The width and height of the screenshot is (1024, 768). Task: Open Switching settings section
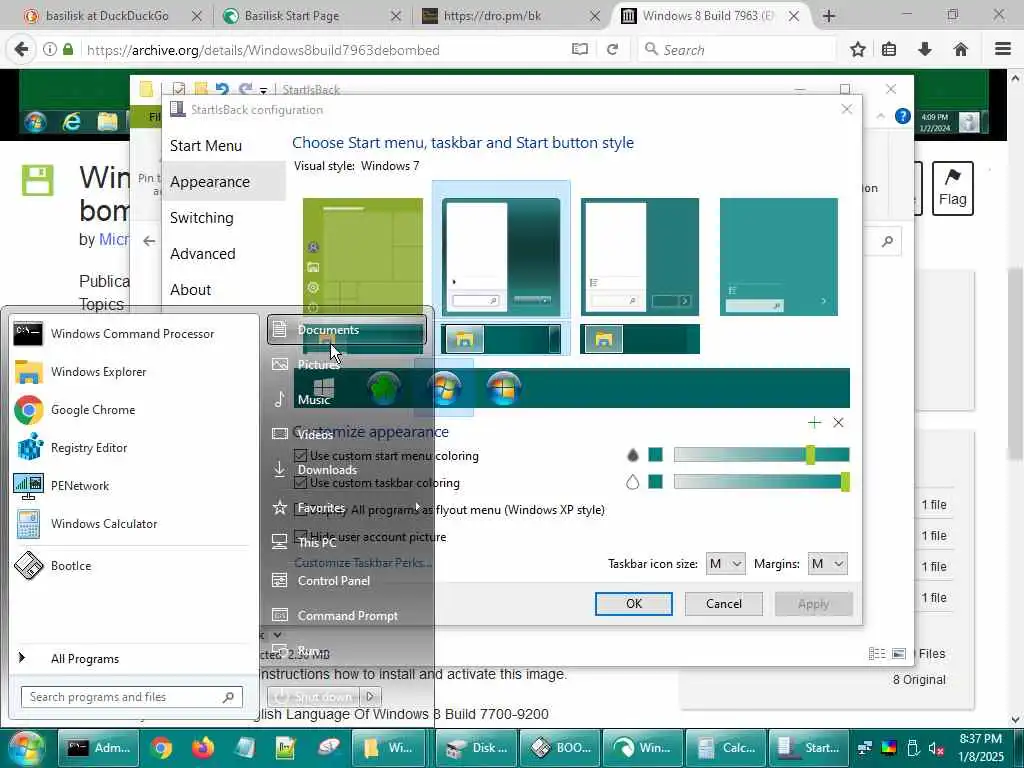201,217
